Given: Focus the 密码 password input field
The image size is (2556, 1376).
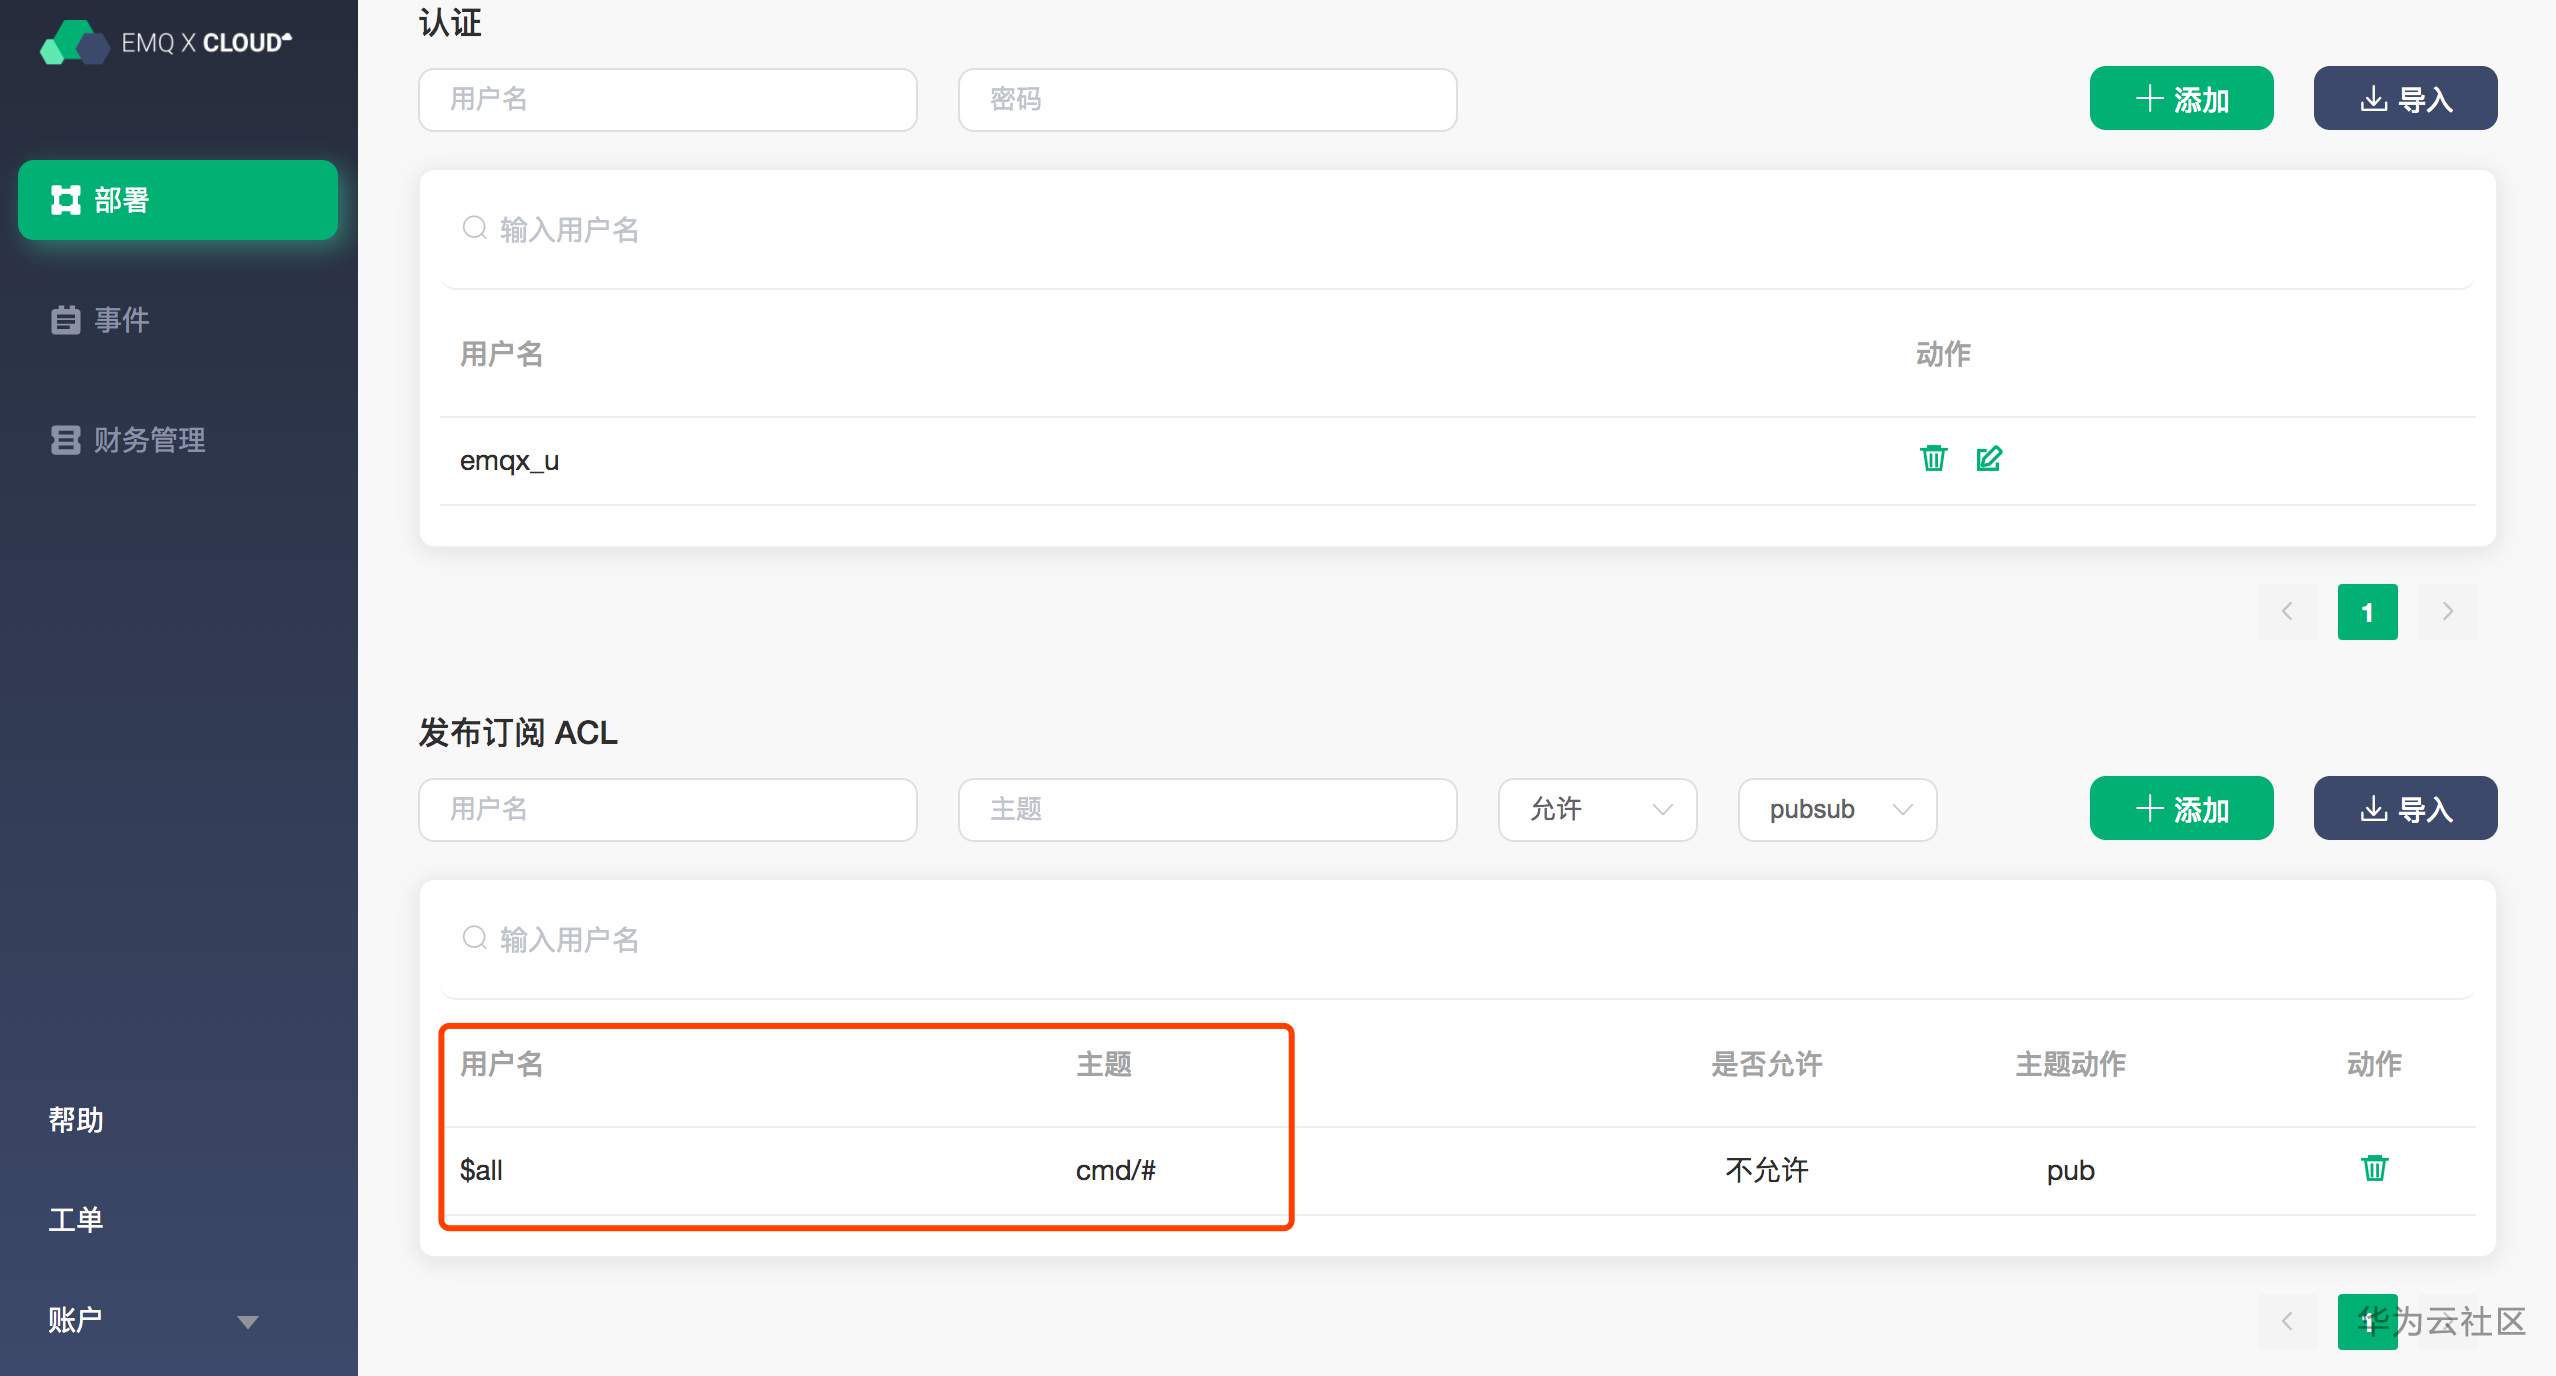Looking at the screenshot, I should coord(1207,100).
